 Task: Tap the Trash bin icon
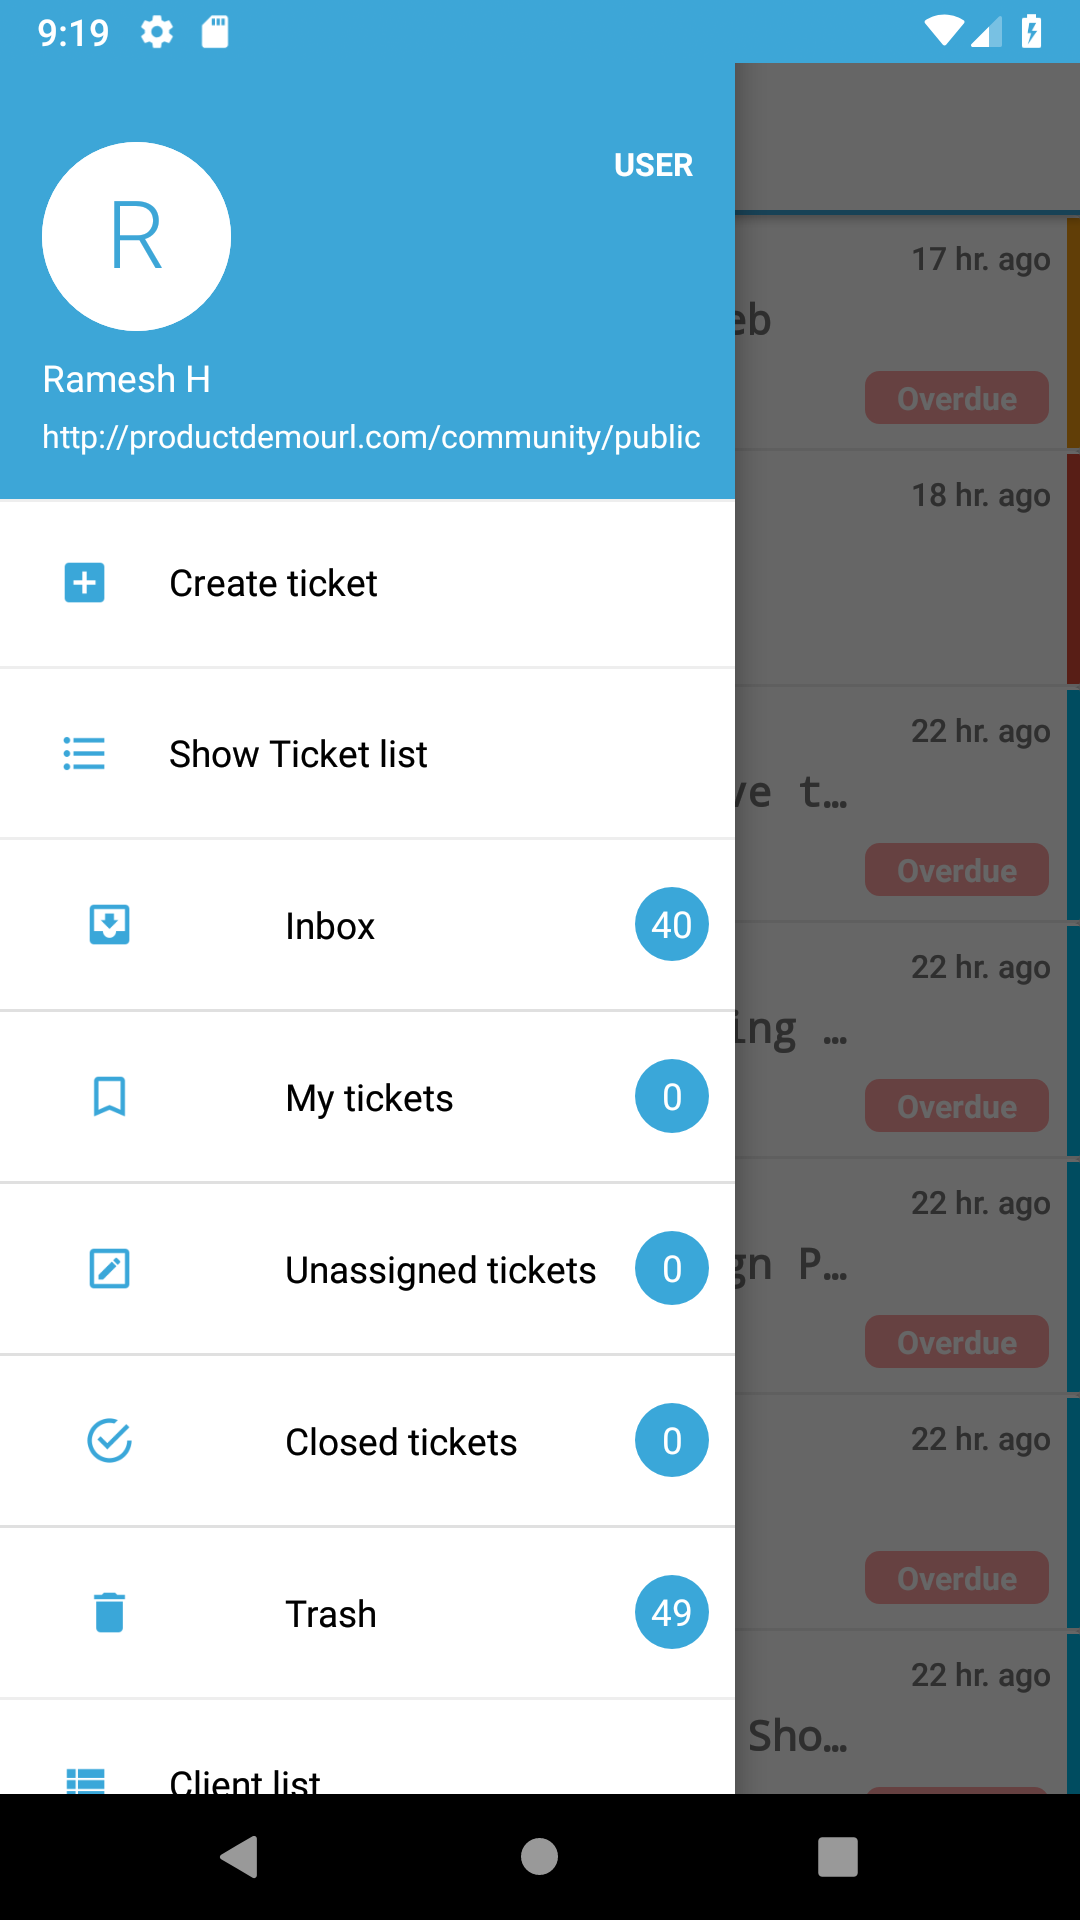pyautogui.click(x=109, y=1613)
